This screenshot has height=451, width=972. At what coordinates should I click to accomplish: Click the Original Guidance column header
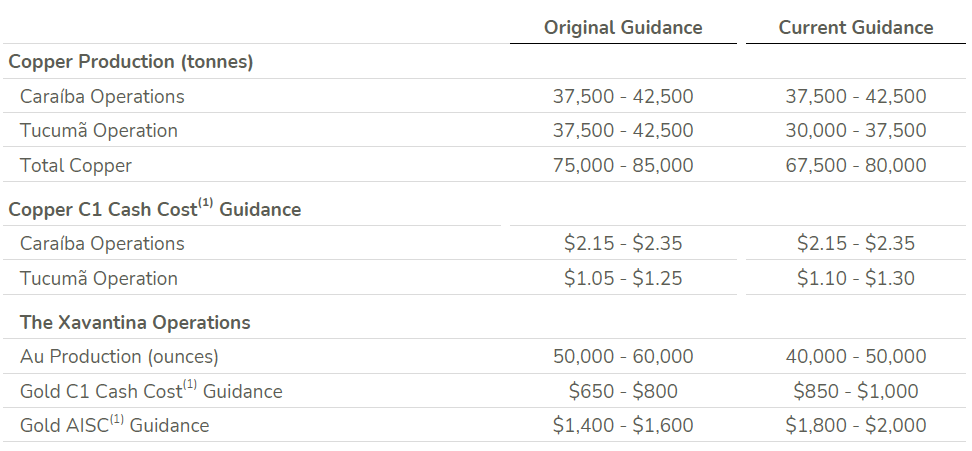(x=623, y=28)
